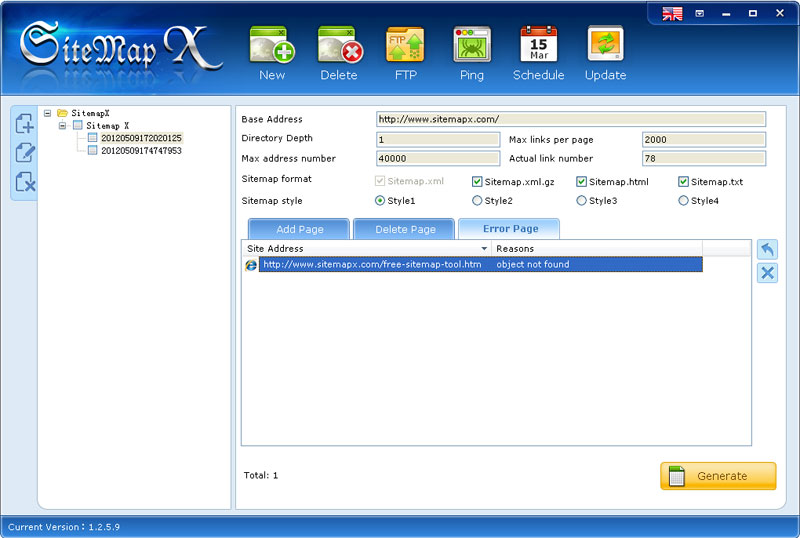The width and height of the screenshot is (800, 538).
Task: Click the 'Total: 1' text
Action: tap(261, 475)
